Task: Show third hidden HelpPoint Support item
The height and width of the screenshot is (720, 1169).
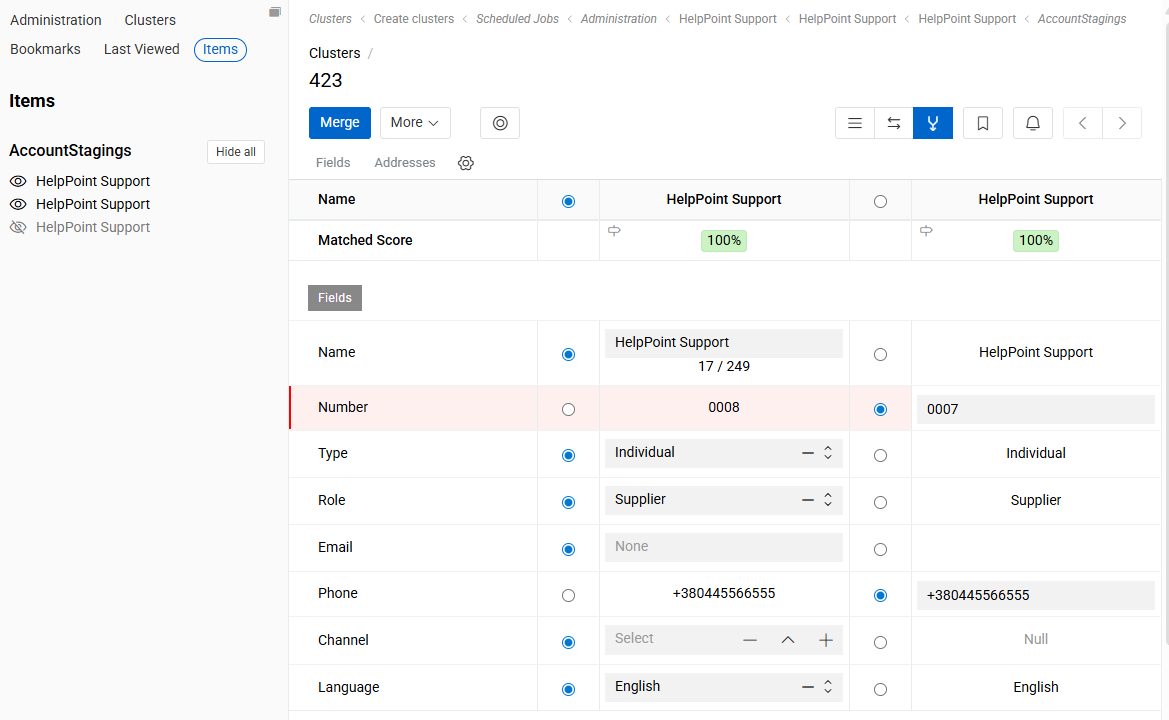Action: click(18, 227)
